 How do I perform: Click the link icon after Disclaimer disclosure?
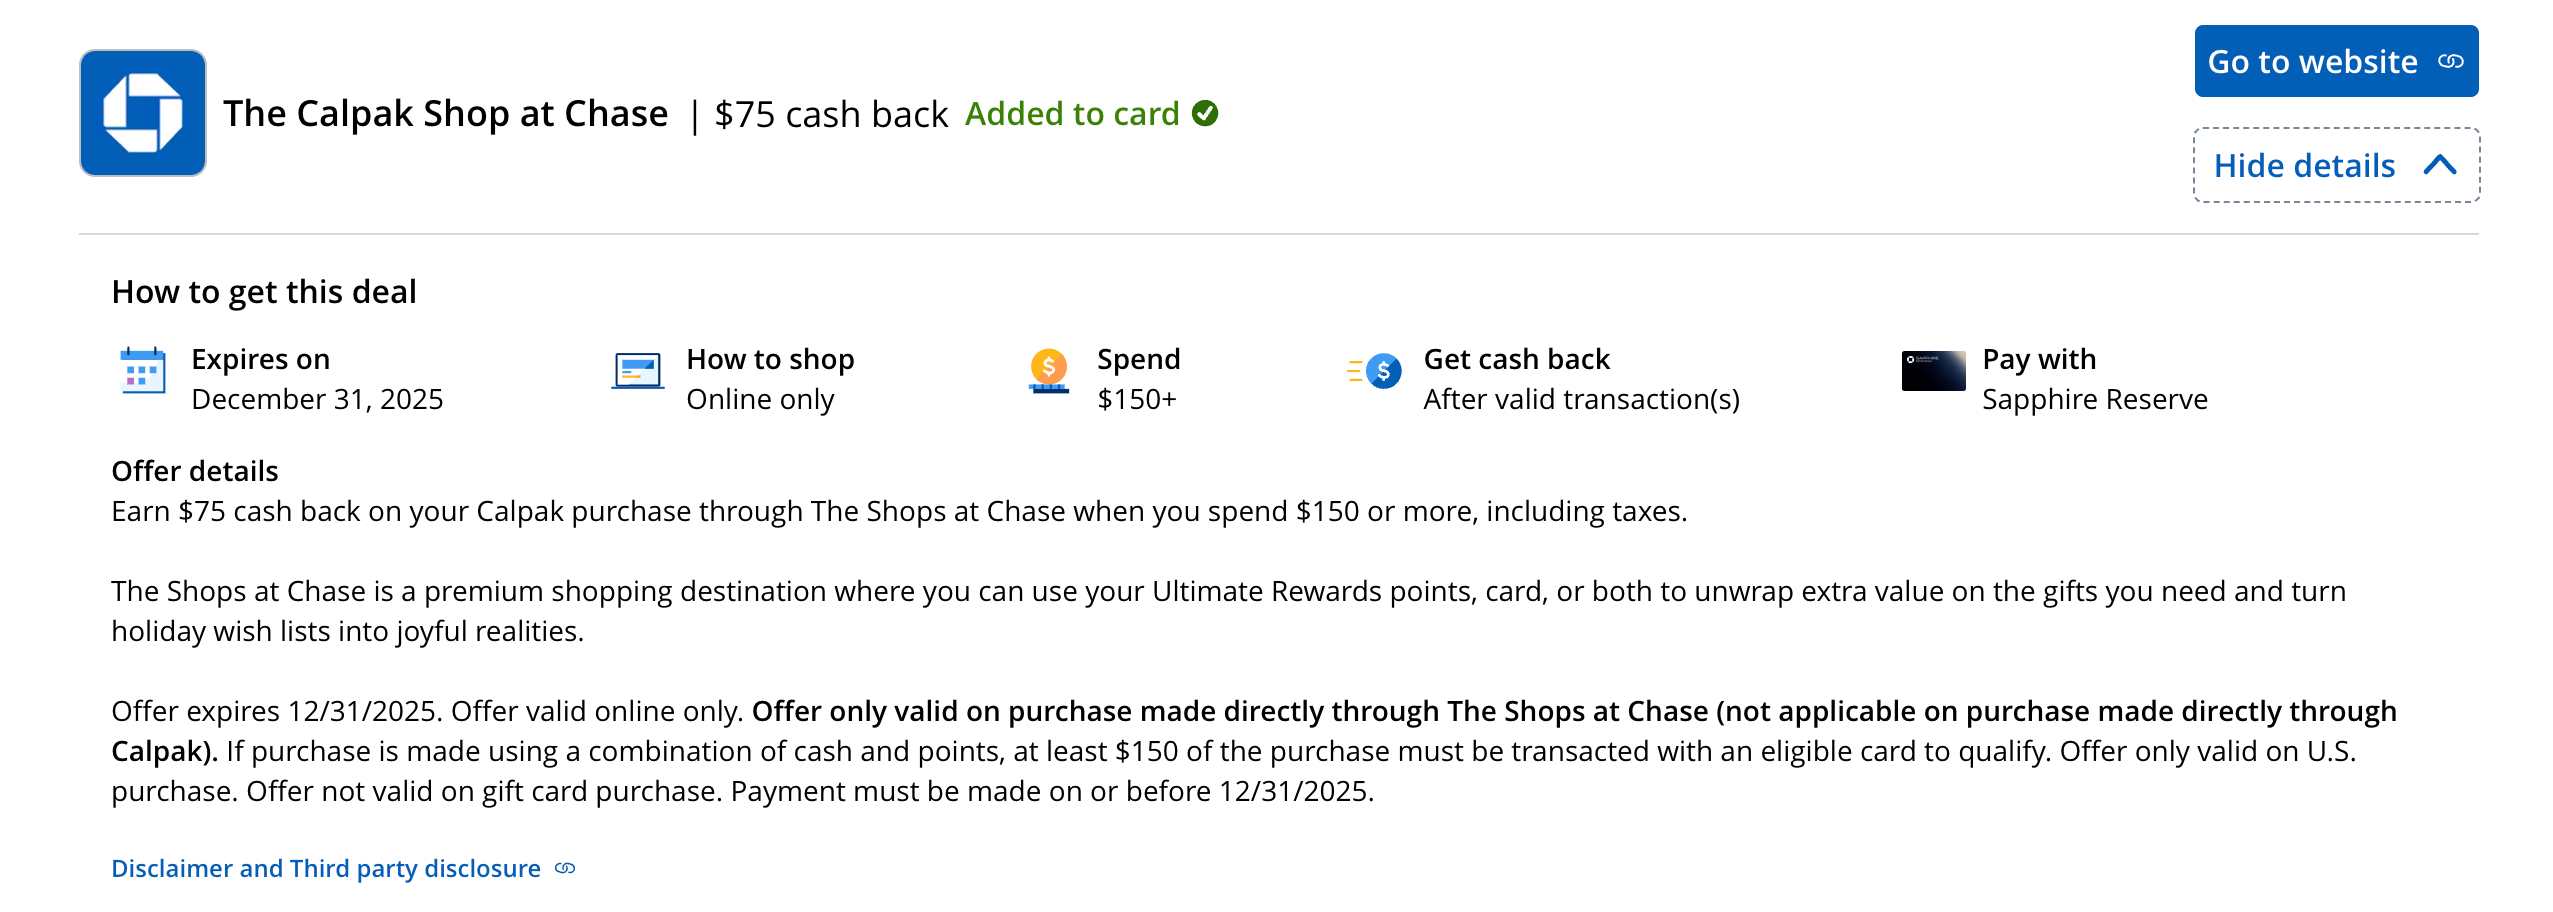(x=563, y=868)
